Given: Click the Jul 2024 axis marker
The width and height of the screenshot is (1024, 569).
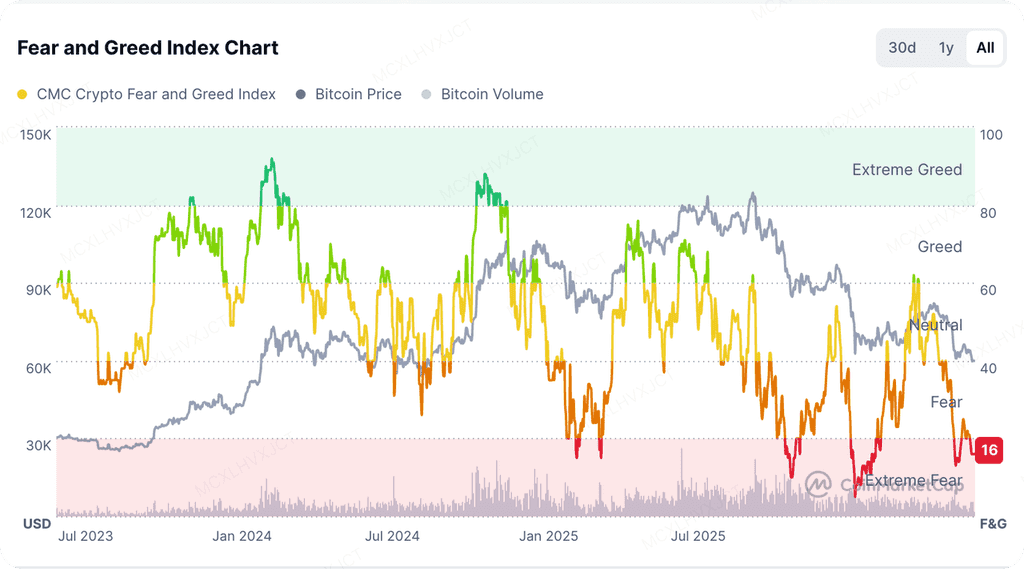Looking at the screenshot, I should point(392,536).
